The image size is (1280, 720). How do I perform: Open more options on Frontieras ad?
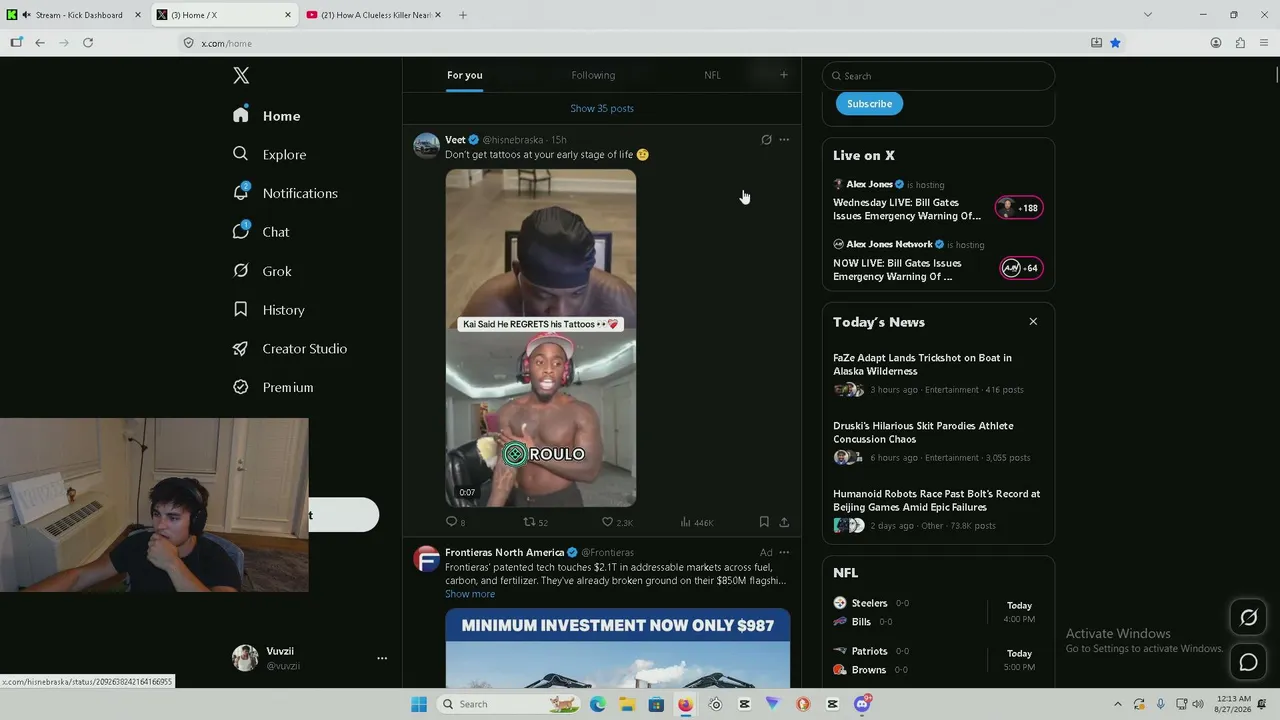click(x=784, y=552)
